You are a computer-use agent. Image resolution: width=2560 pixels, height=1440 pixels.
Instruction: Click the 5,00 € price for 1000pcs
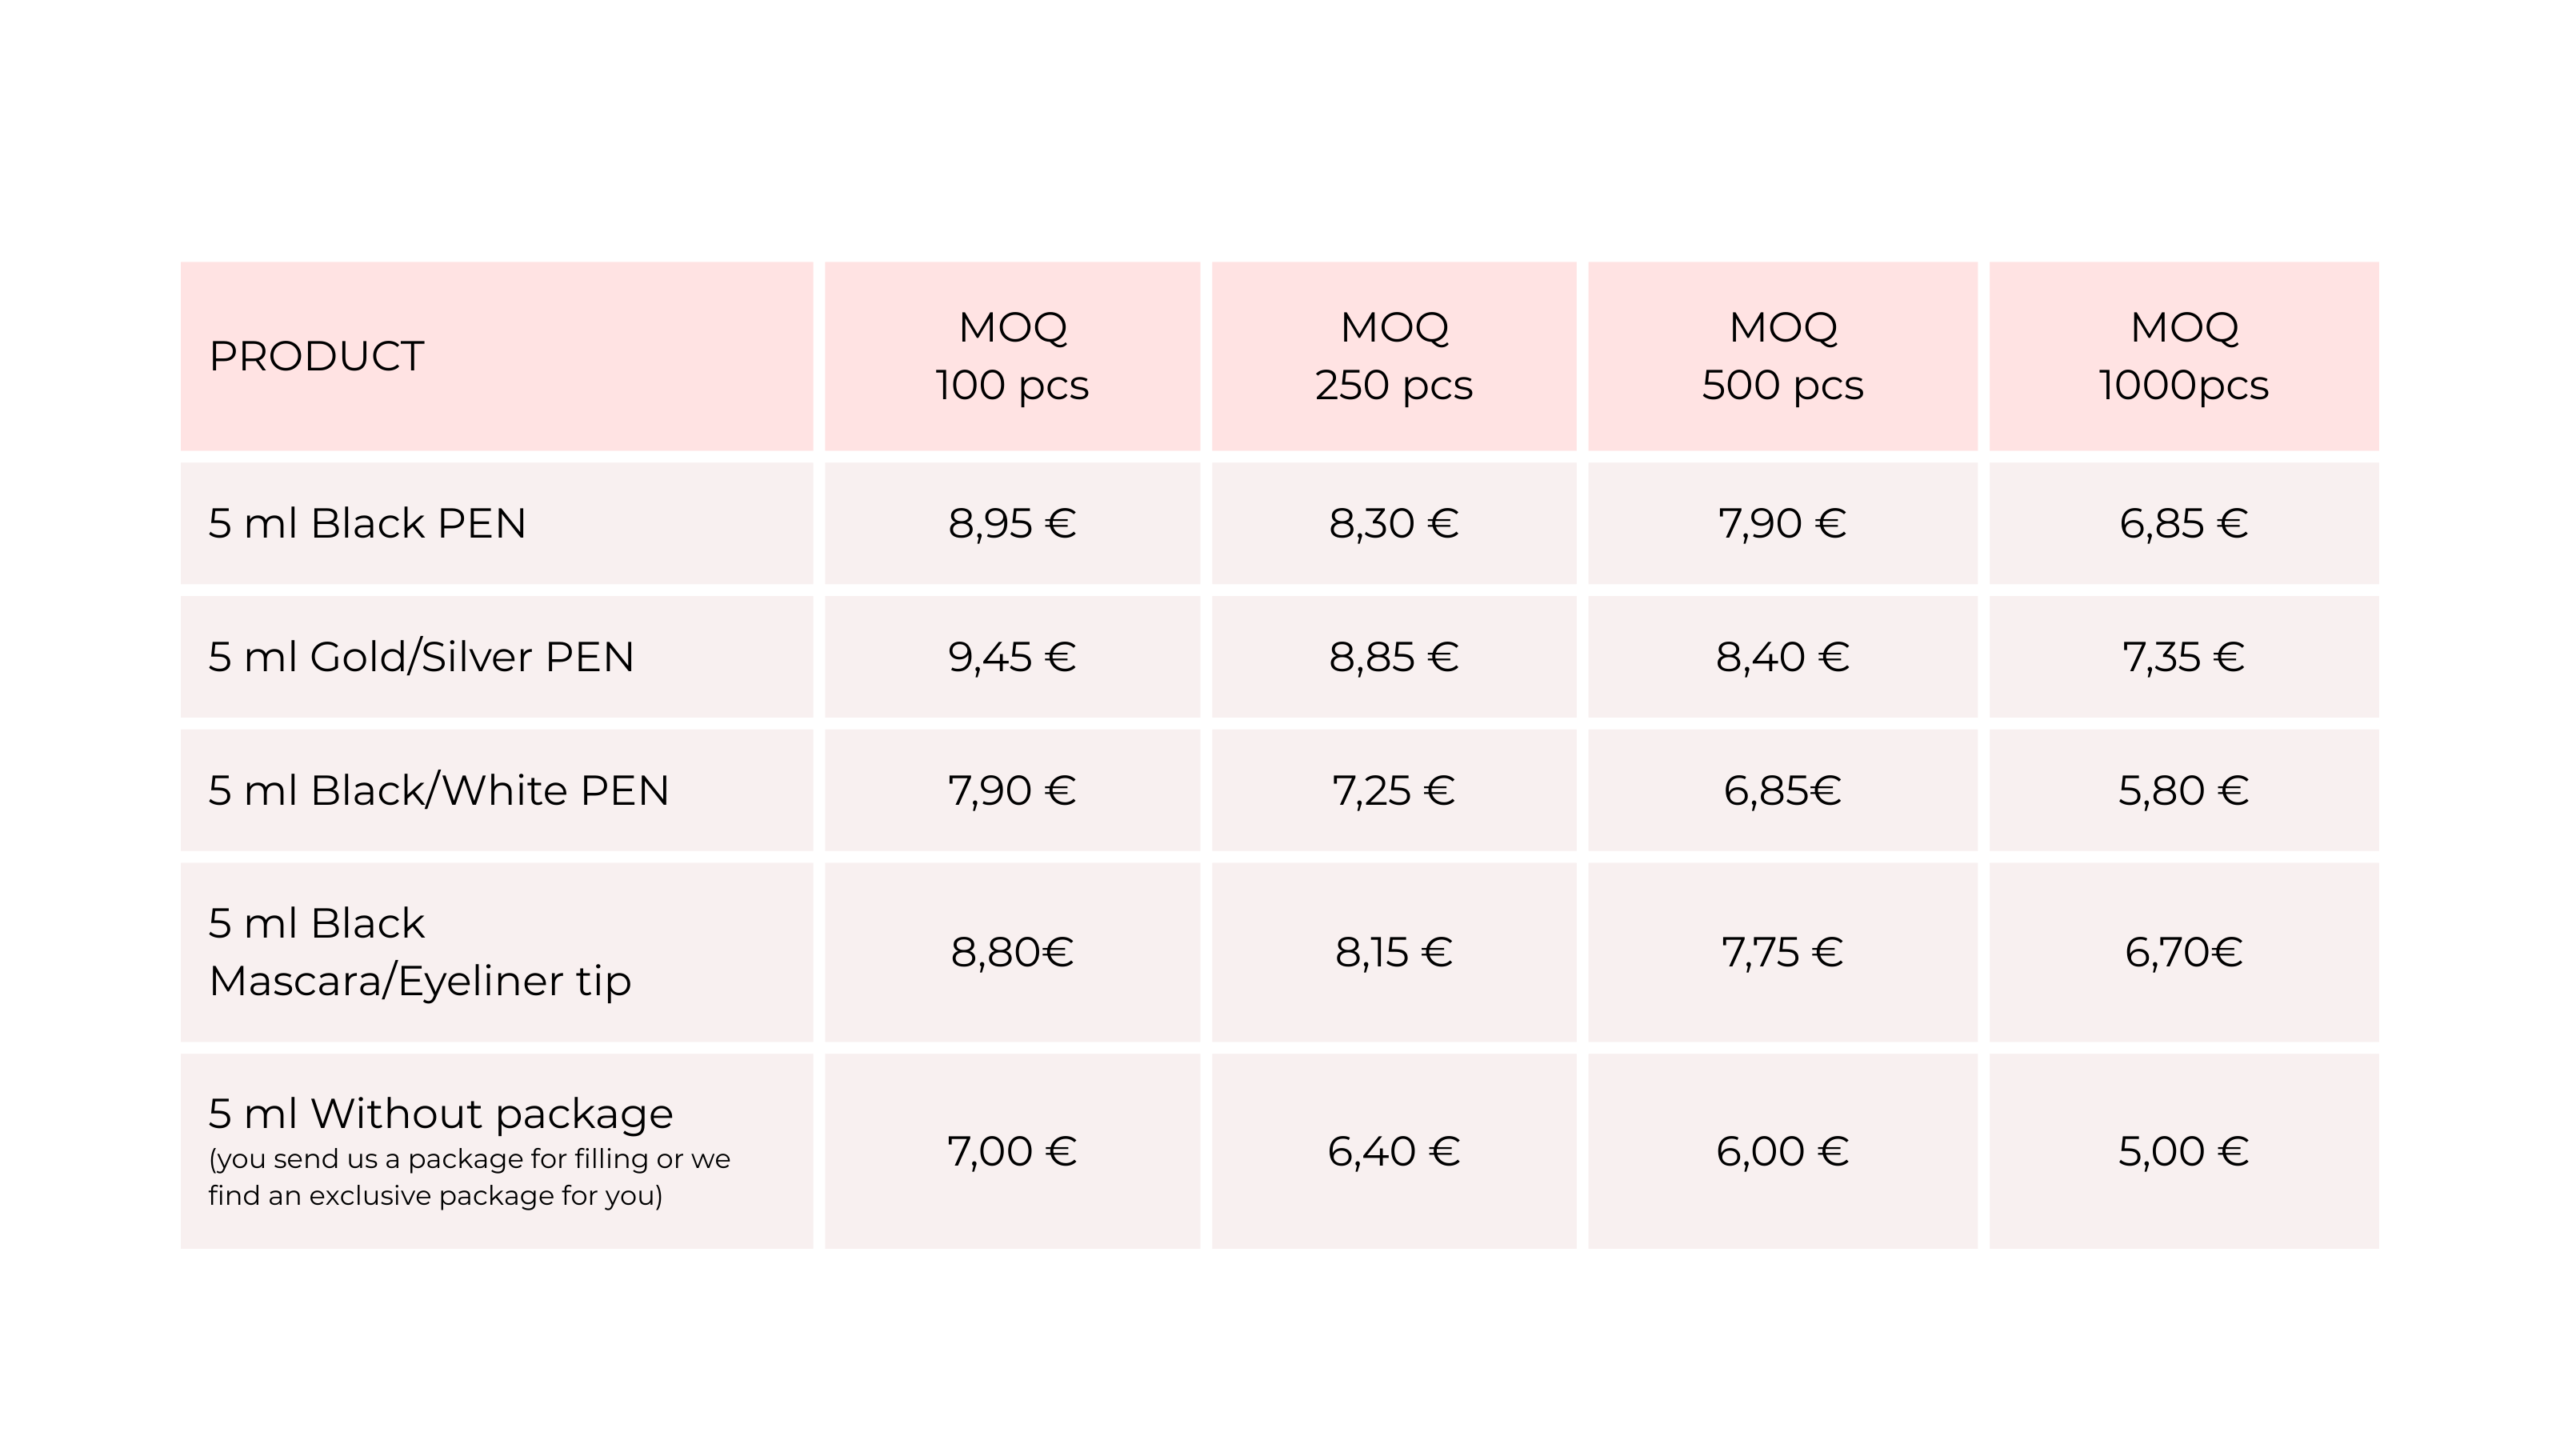[2183, 1151]
